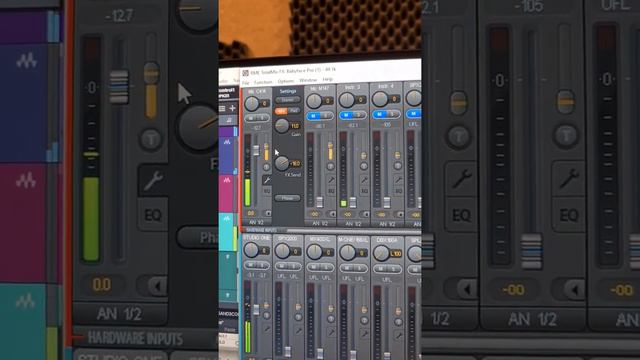Click the pan knob on Instr 3
This screenshot has height=360, width=640.
click(347, 100)
